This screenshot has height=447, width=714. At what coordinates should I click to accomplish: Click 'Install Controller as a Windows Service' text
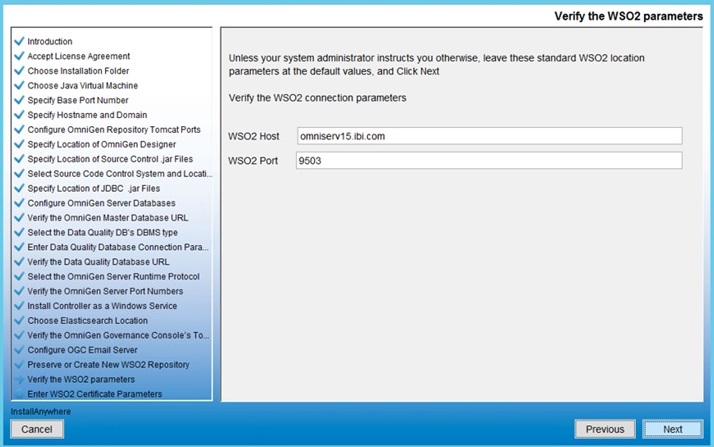[x=102, y=306]
